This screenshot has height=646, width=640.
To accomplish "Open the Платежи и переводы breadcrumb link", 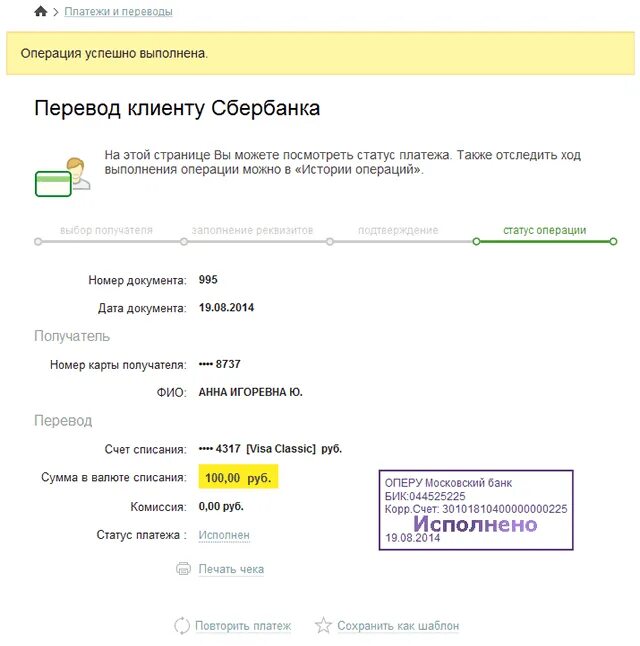I will point(118,12).
